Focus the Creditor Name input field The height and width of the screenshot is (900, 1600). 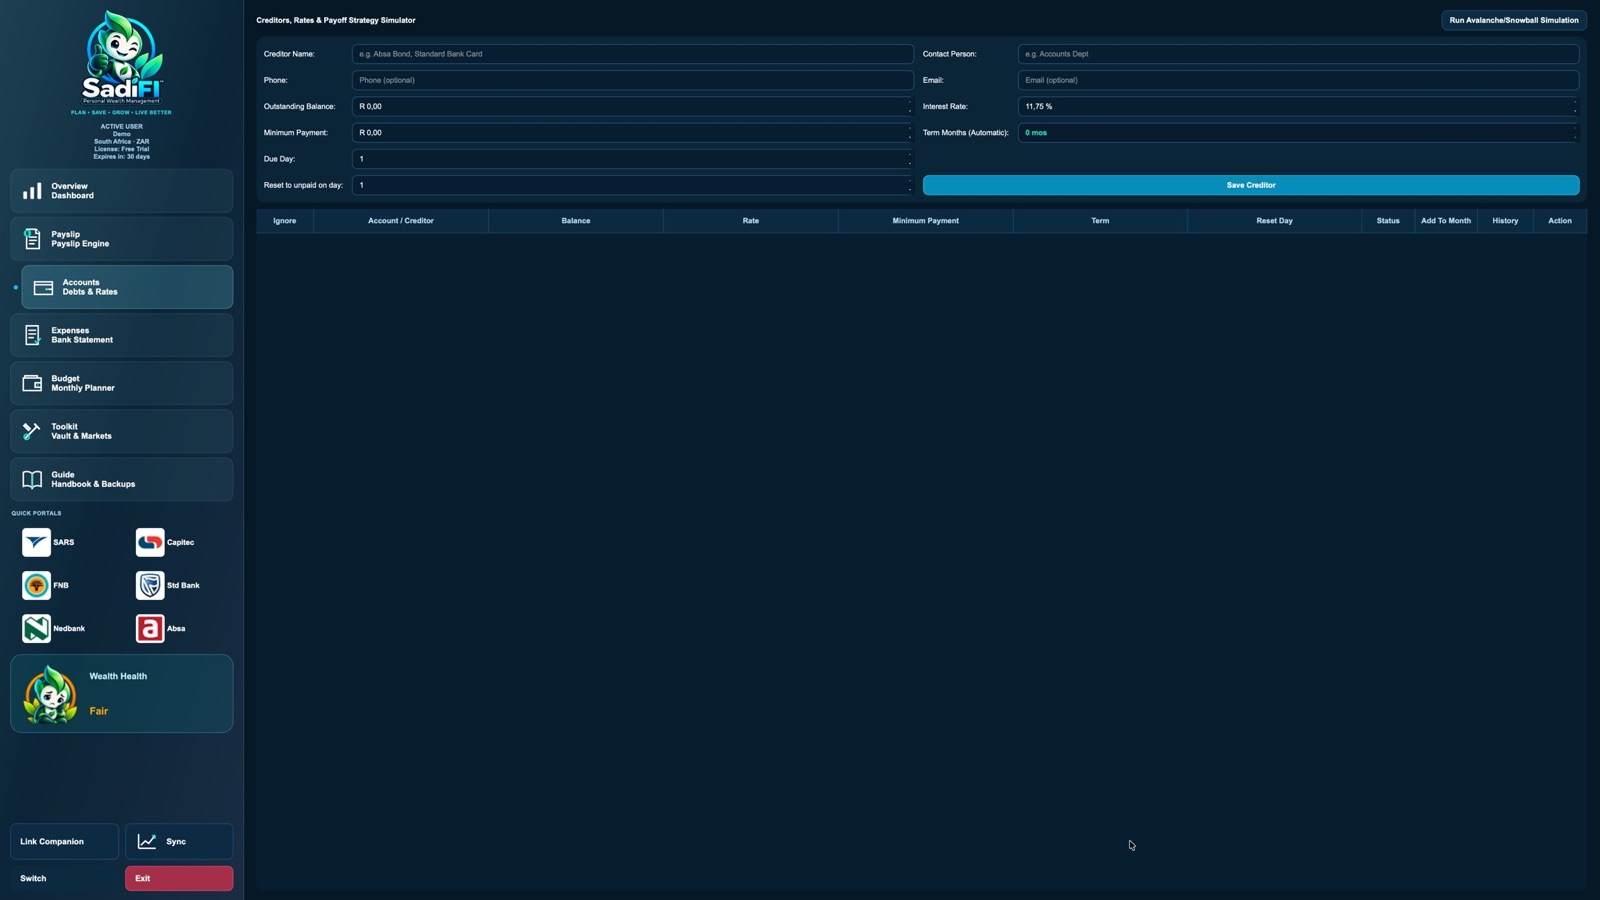point(633,54)
